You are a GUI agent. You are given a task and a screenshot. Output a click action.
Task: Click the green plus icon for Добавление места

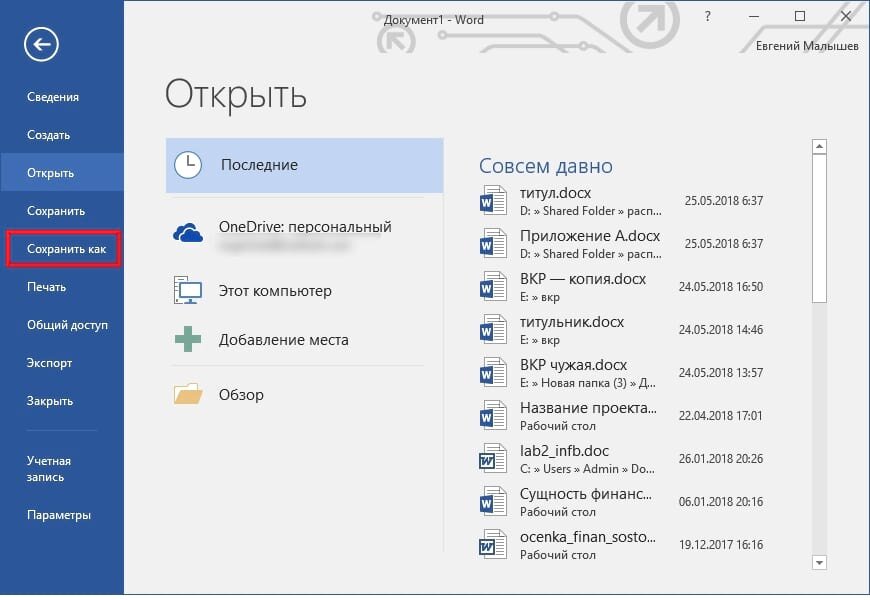tap(188, 339)
